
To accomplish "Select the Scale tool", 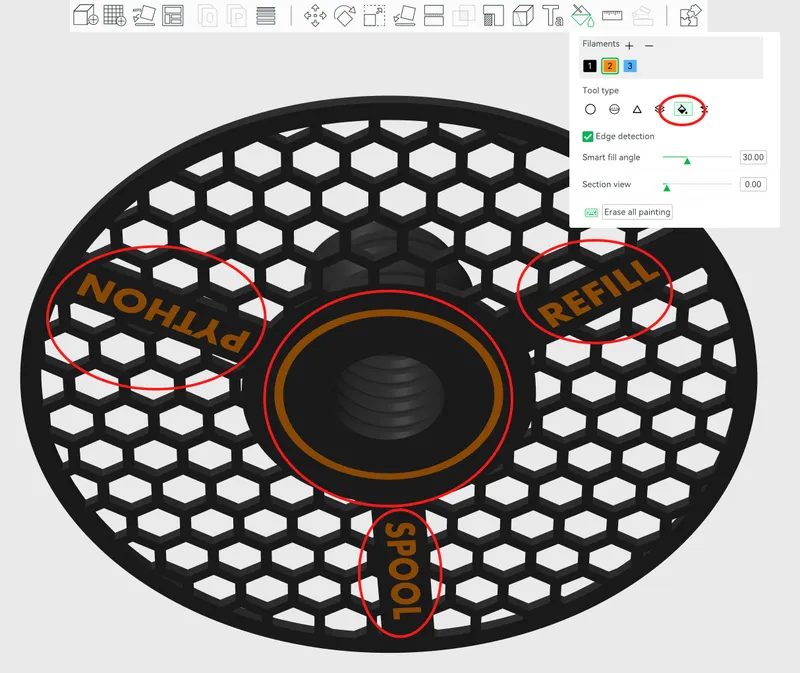I will pos(374,15).
